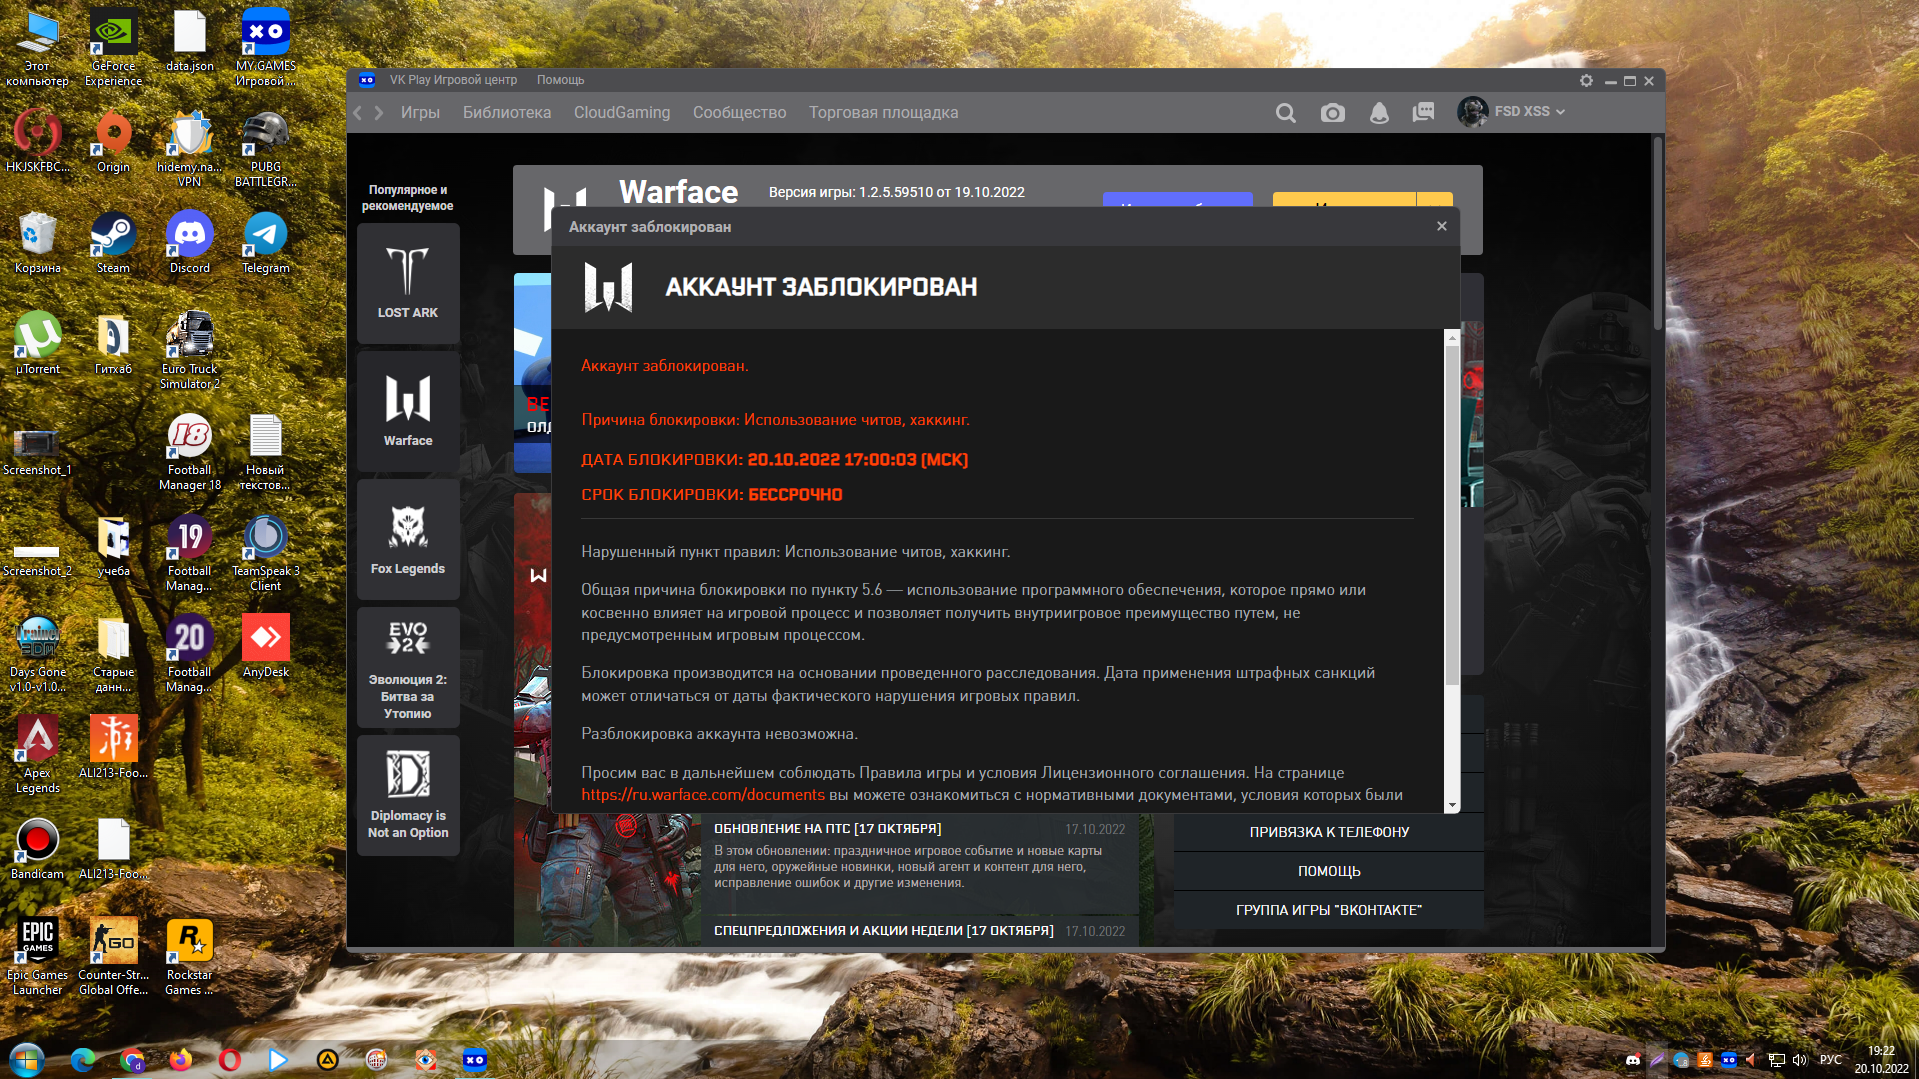Open Football Manager 18 shortcut
The width and height of the screenshot is (1919, 1079).
tap(190, 452)
